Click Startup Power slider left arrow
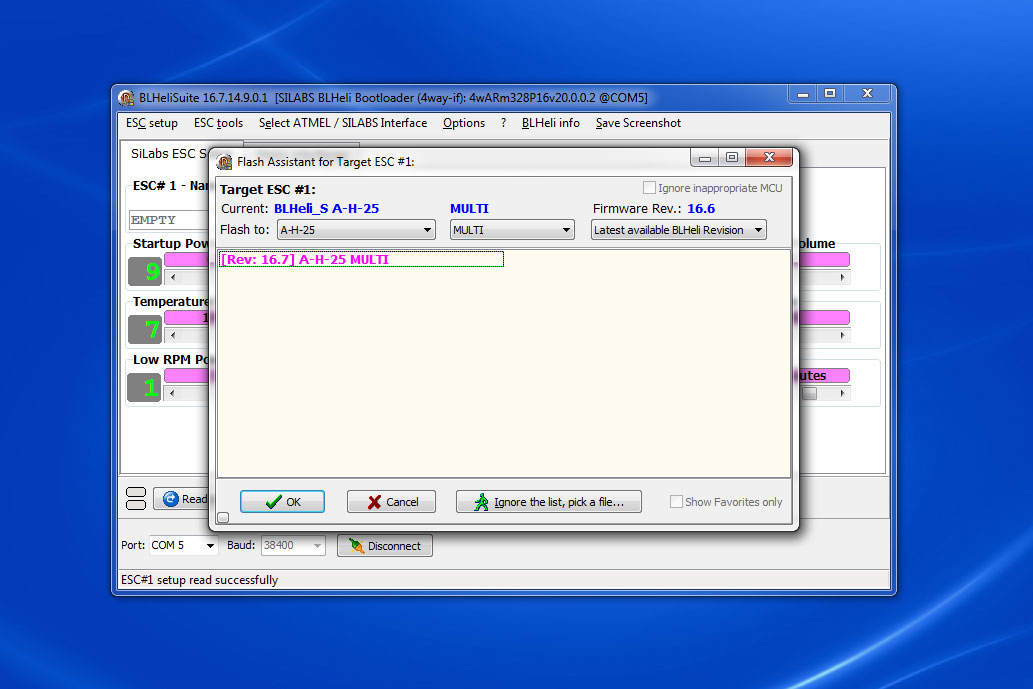Image resolution: width=1033 pixels, height=689 pixels. 173,277
